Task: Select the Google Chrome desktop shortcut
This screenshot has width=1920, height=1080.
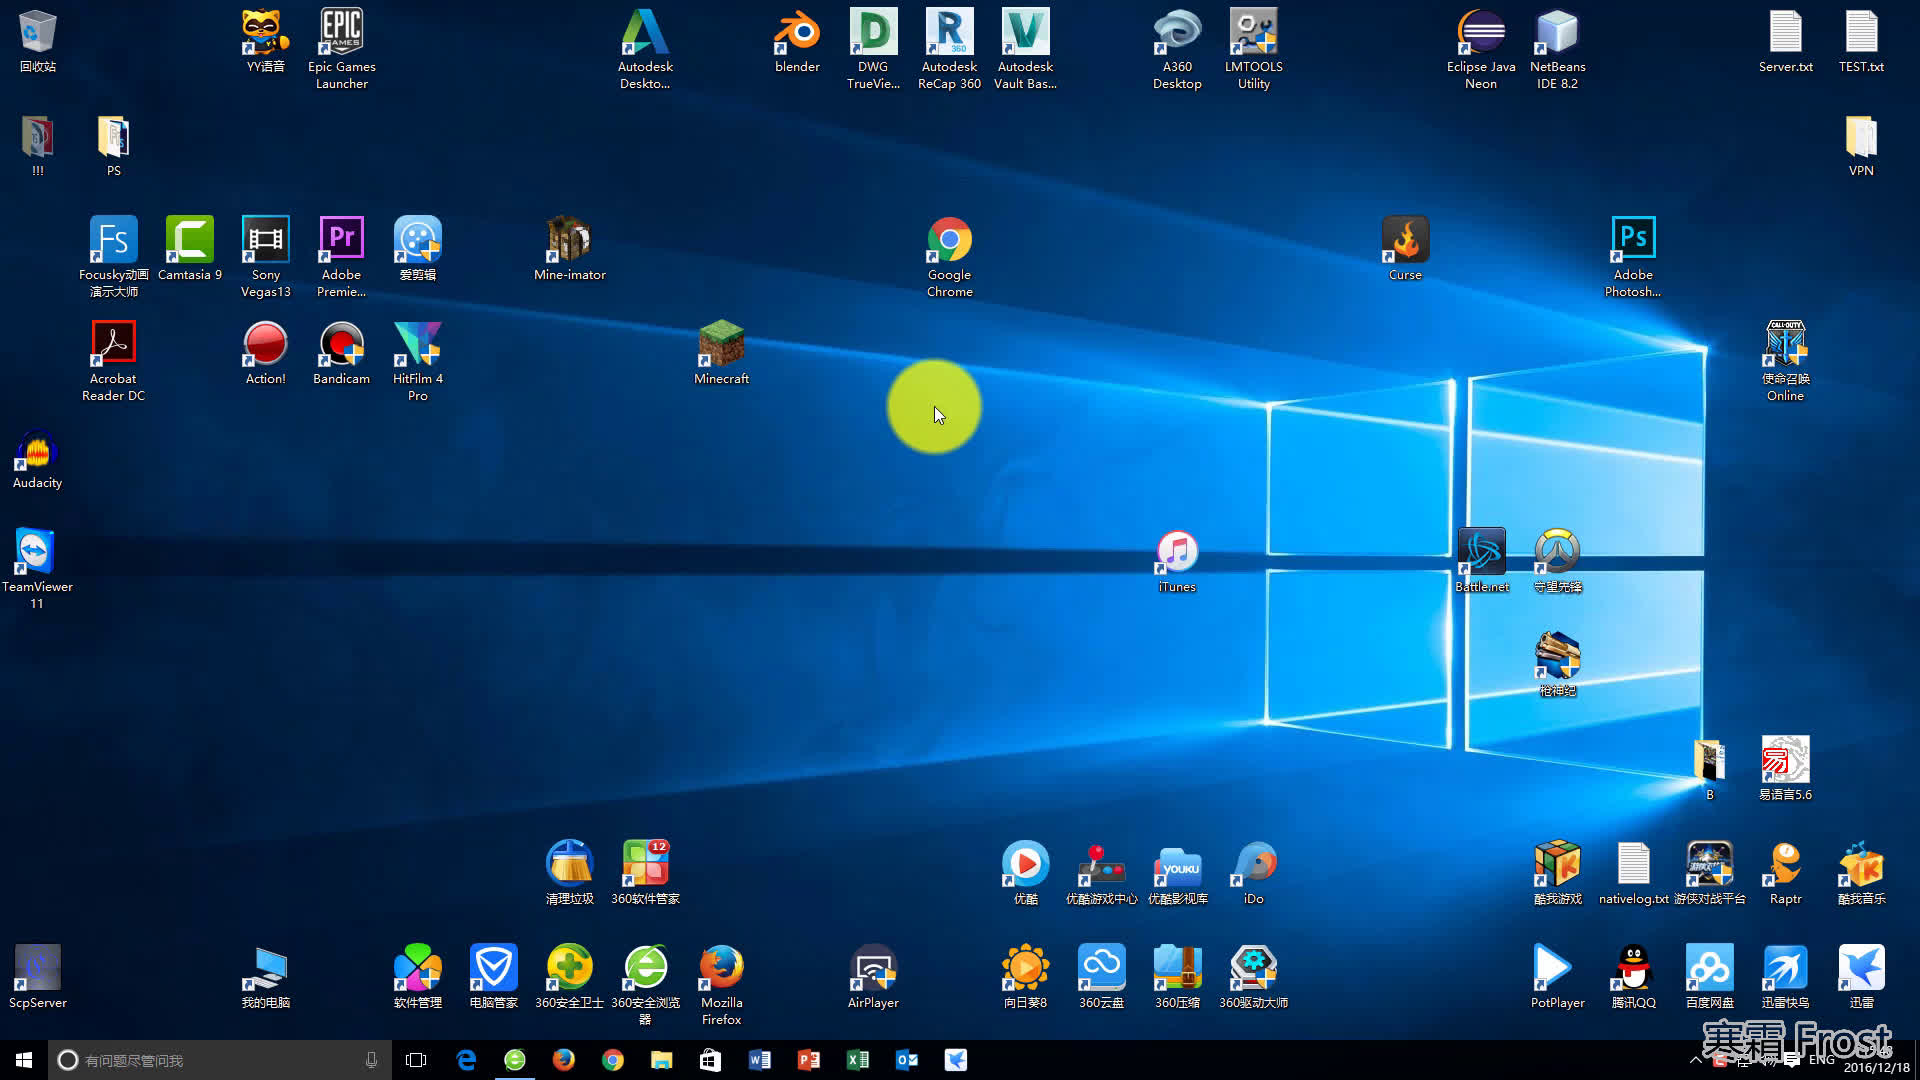Action: pyautogui.click(x=949, y=257)
